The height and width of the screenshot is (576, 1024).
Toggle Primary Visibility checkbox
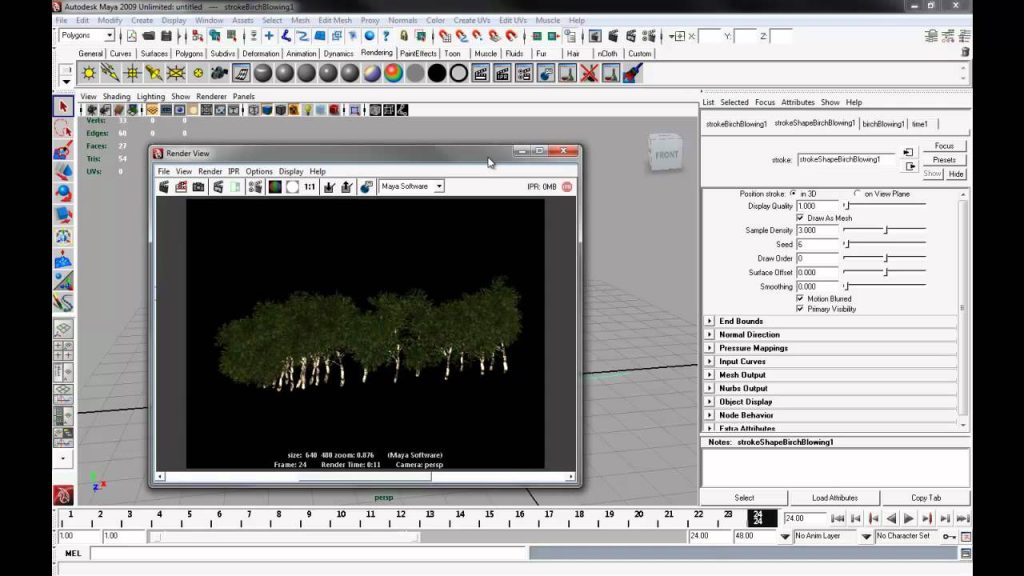[800, 309]
